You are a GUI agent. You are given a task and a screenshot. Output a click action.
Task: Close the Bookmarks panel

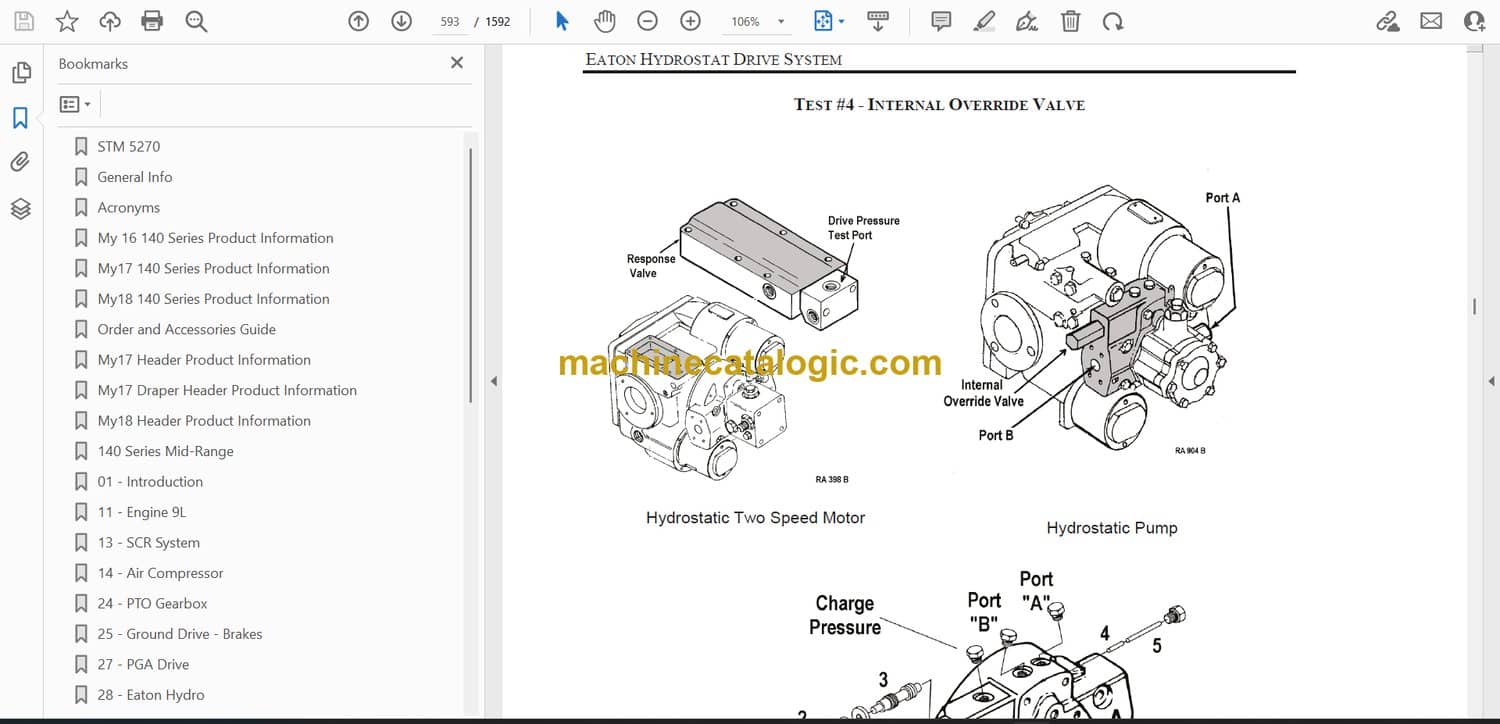coord(457,63)
